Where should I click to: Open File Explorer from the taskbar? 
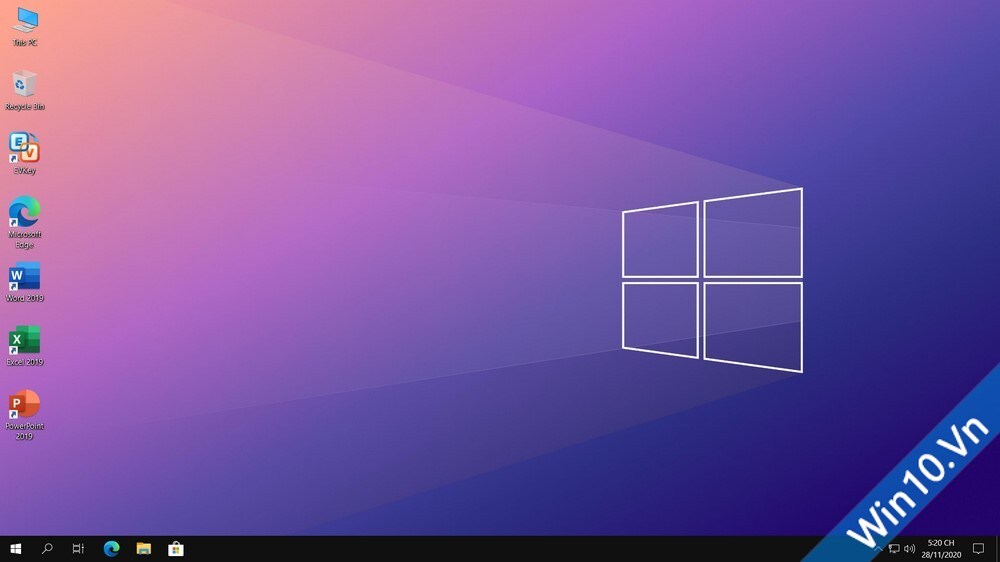(143, 549)
